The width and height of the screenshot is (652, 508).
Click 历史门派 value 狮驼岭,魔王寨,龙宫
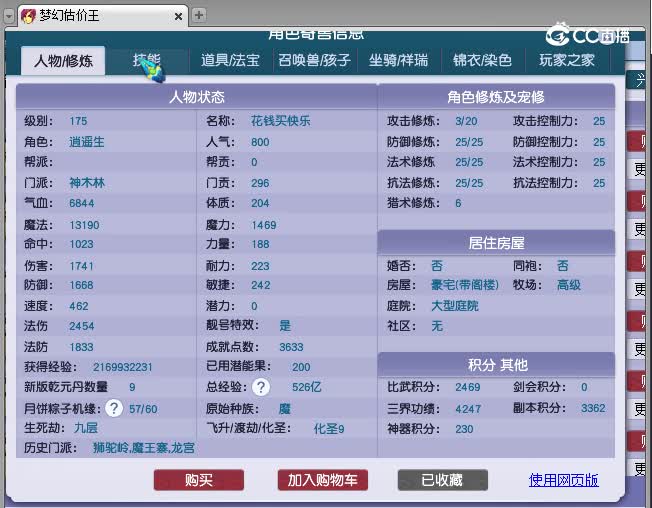point(144,448)
